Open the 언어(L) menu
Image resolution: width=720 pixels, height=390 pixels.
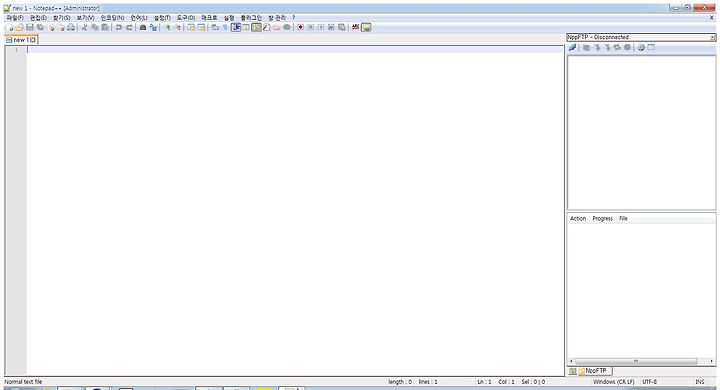139,17
